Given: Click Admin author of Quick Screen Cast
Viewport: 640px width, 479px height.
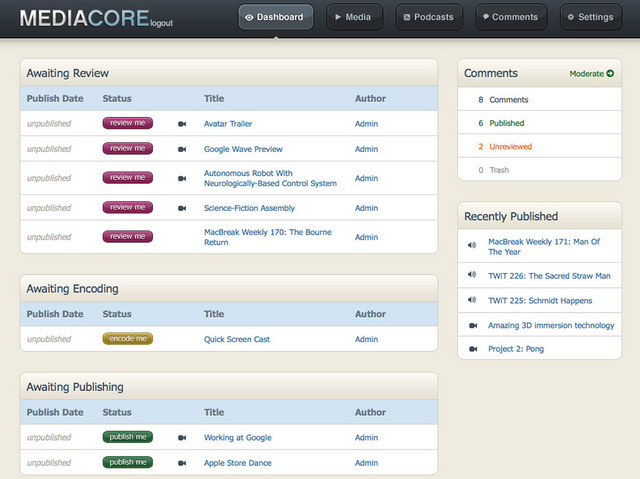Looking at the screenshot, I should pos(367,339).
